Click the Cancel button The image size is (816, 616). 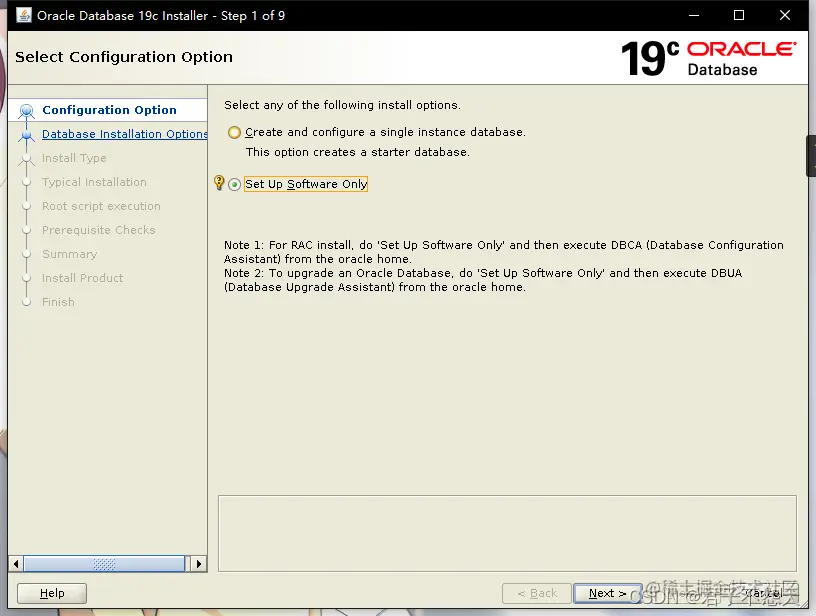coord(764,593)
